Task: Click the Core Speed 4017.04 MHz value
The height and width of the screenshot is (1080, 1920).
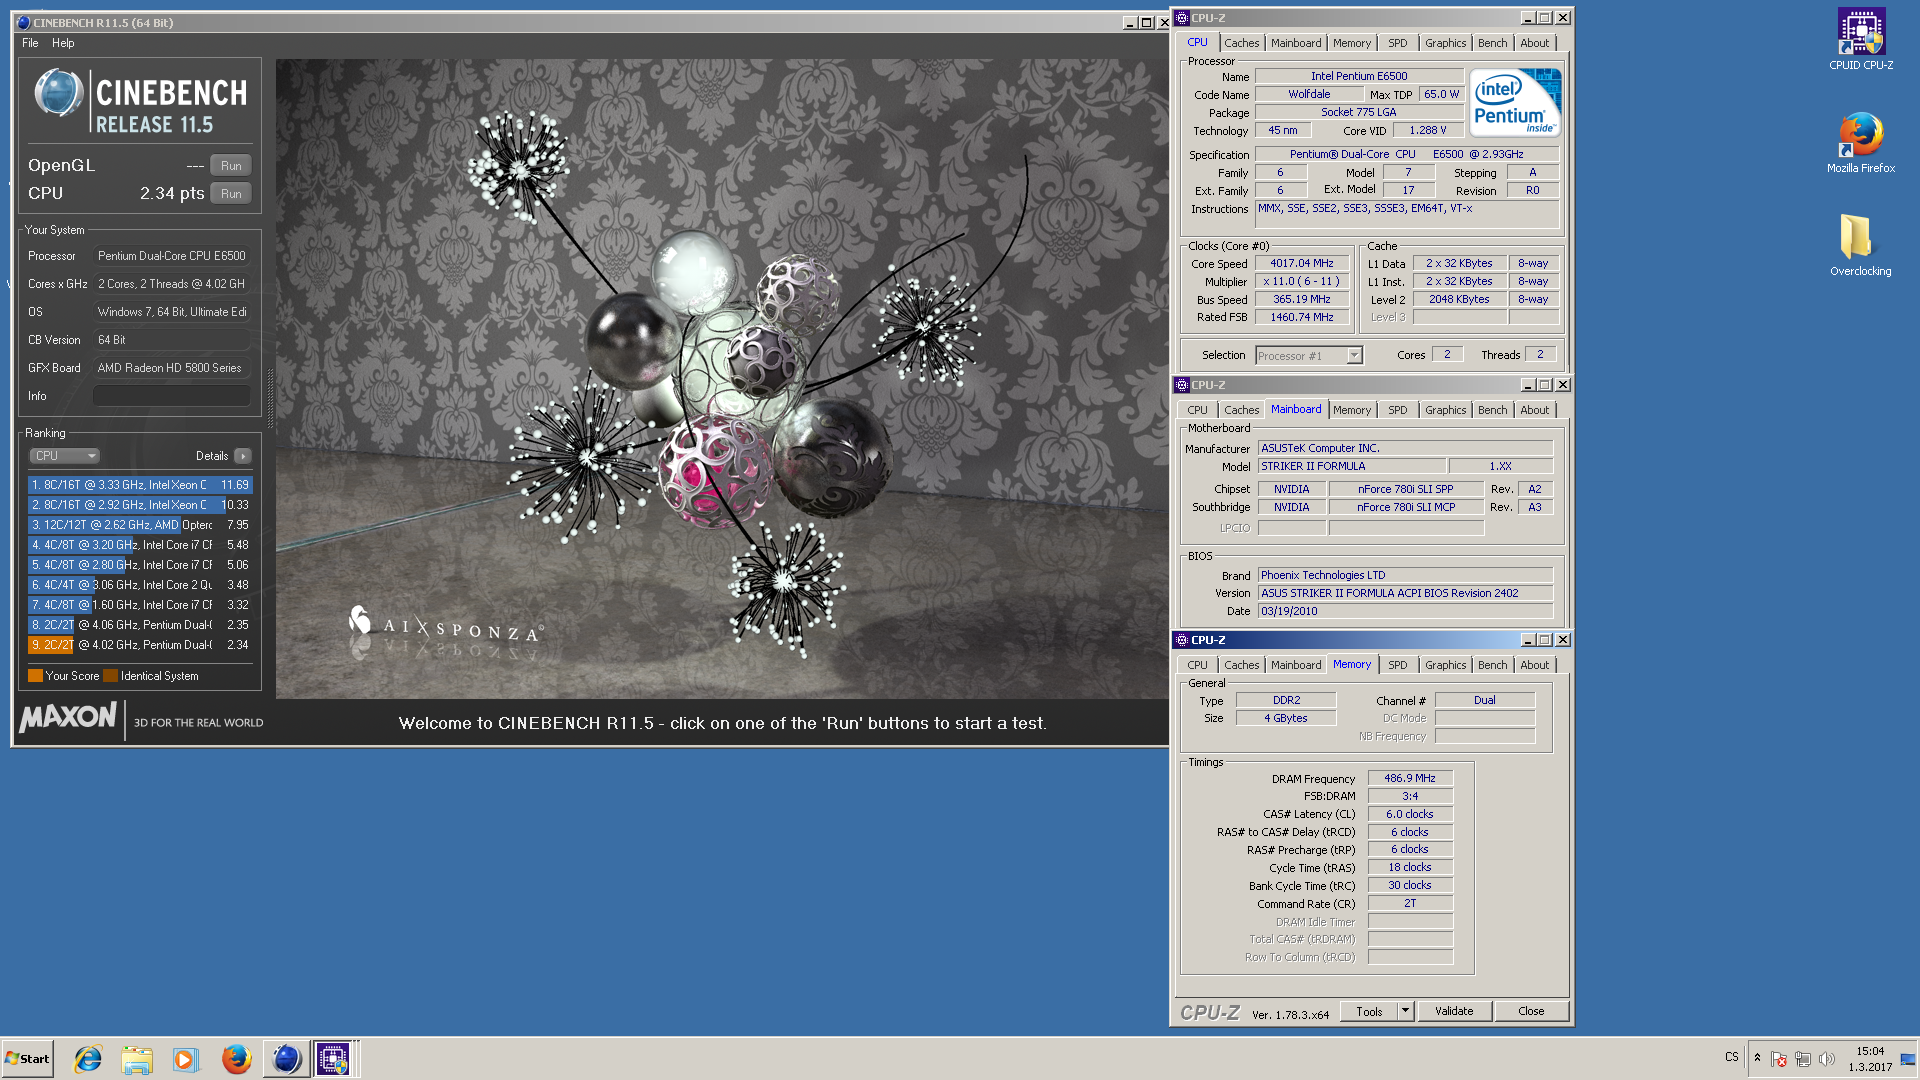Action: click(1301, 264)
